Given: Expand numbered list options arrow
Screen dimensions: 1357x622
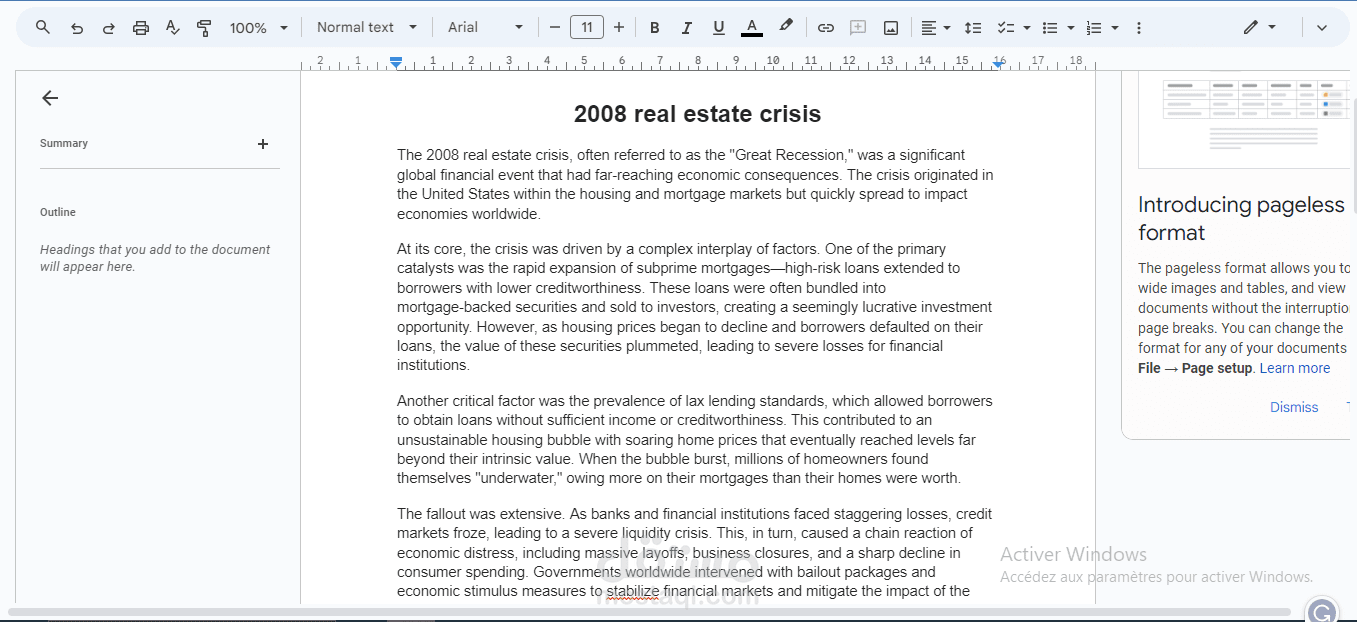Looking at the screenshot, I should [x=1114, y=28].
